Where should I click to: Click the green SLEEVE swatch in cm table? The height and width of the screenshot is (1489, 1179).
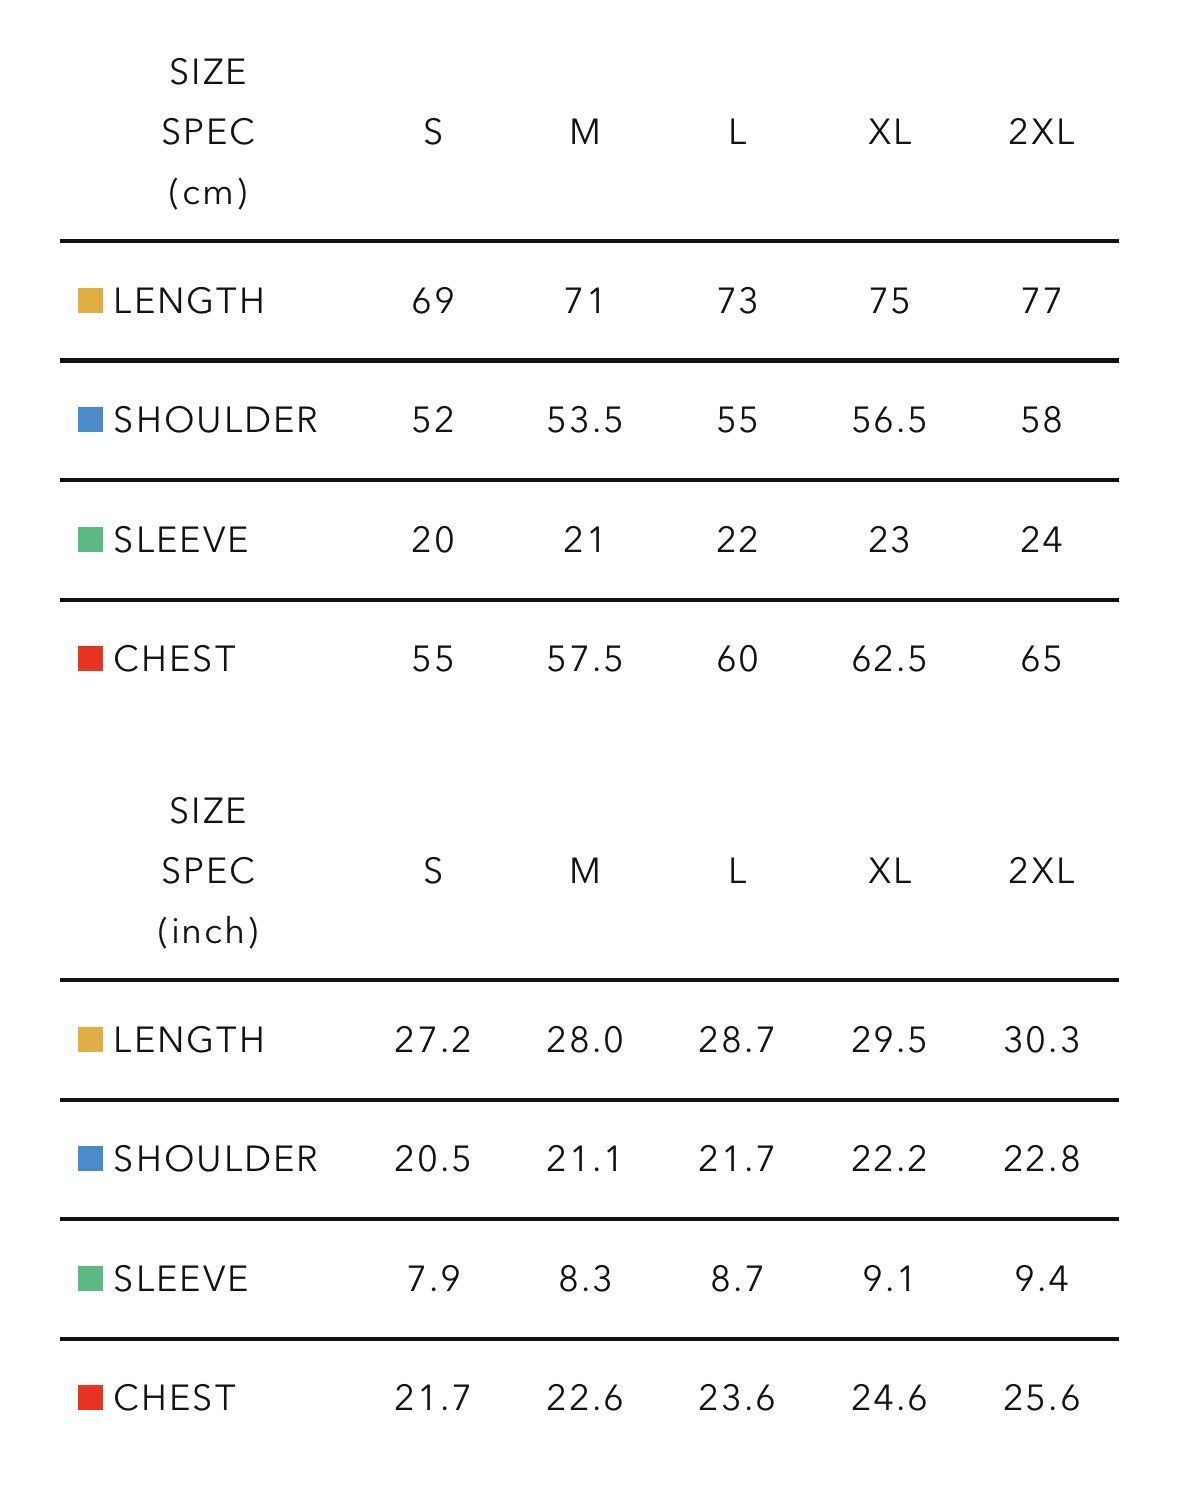coord(90,540)
